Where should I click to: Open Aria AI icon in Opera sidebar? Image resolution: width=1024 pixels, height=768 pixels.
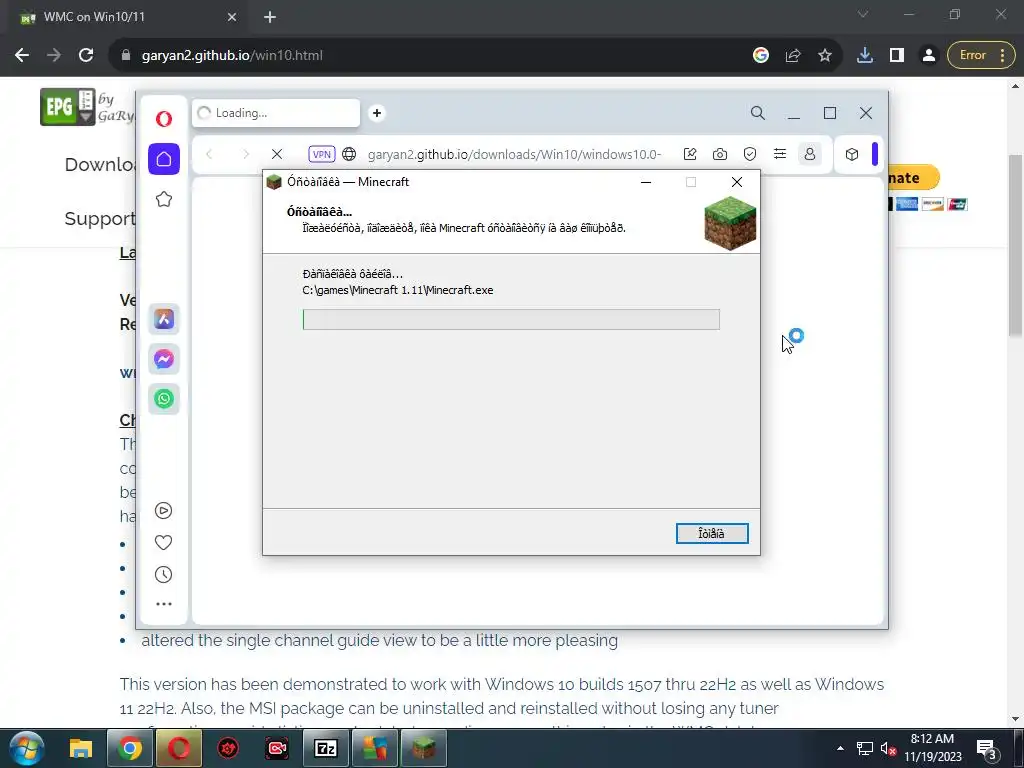(x=164, y=319)
